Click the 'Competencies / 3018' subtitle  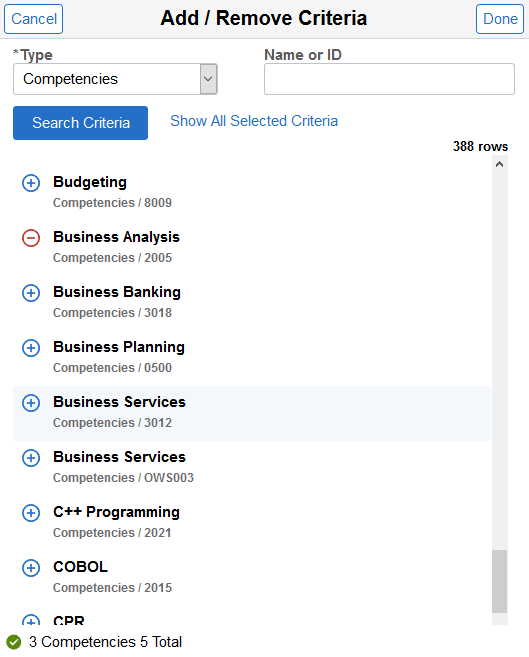[x=112, y=313]
